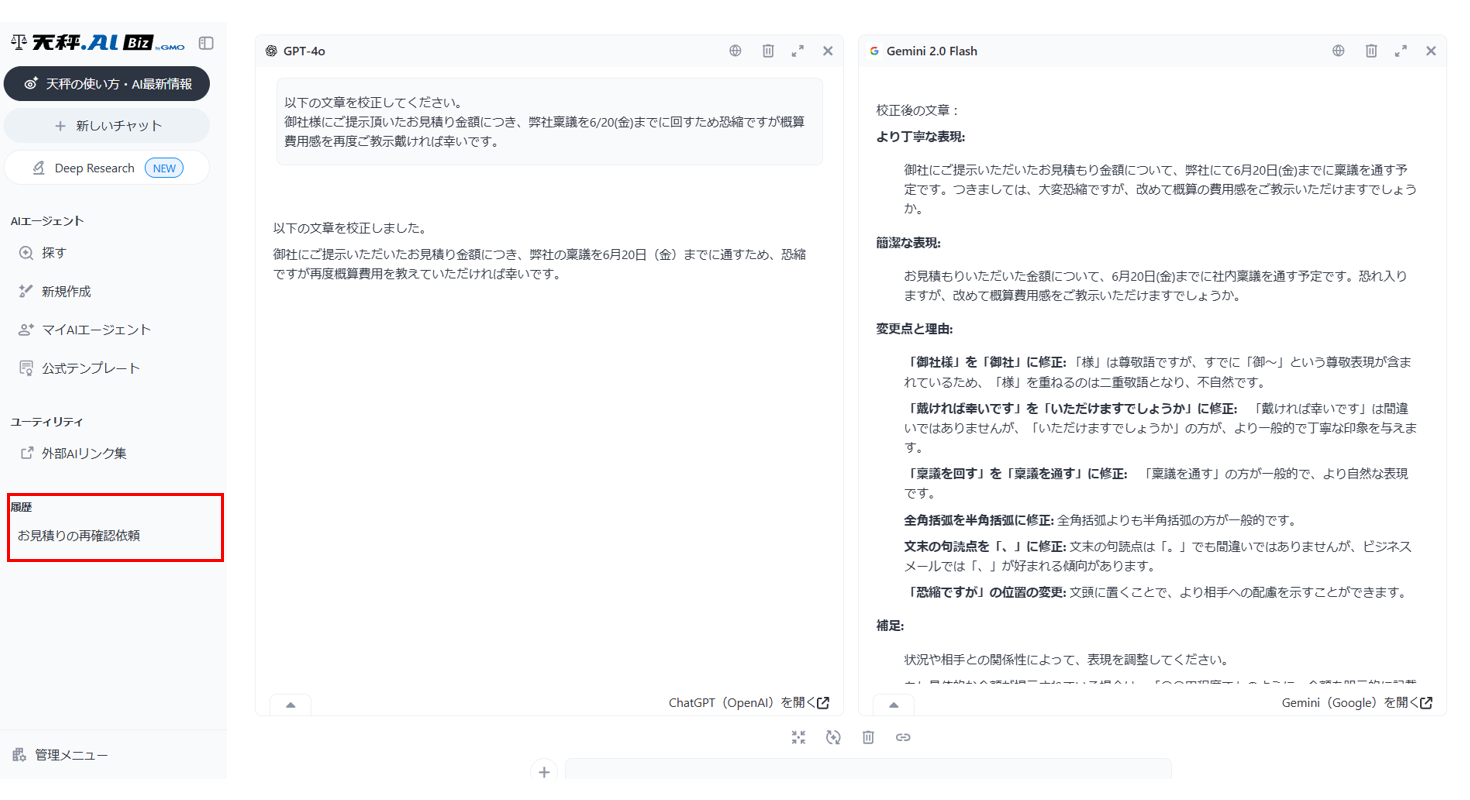Click the regenerate icon in the bottom toolbar

pos(833,737)
